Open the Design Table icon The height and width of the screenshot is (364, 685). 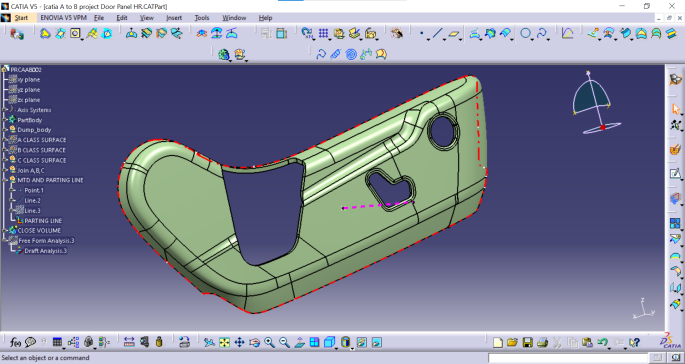(57, 342)
